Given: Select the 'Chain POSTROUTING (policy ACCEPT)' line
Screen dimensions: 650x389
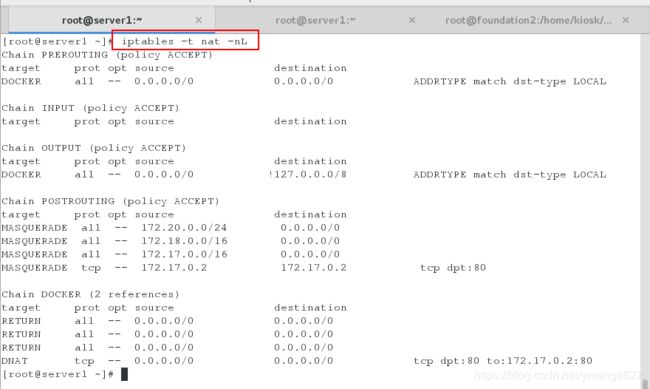Looking at the screenshot, I should tap(110, 201).
